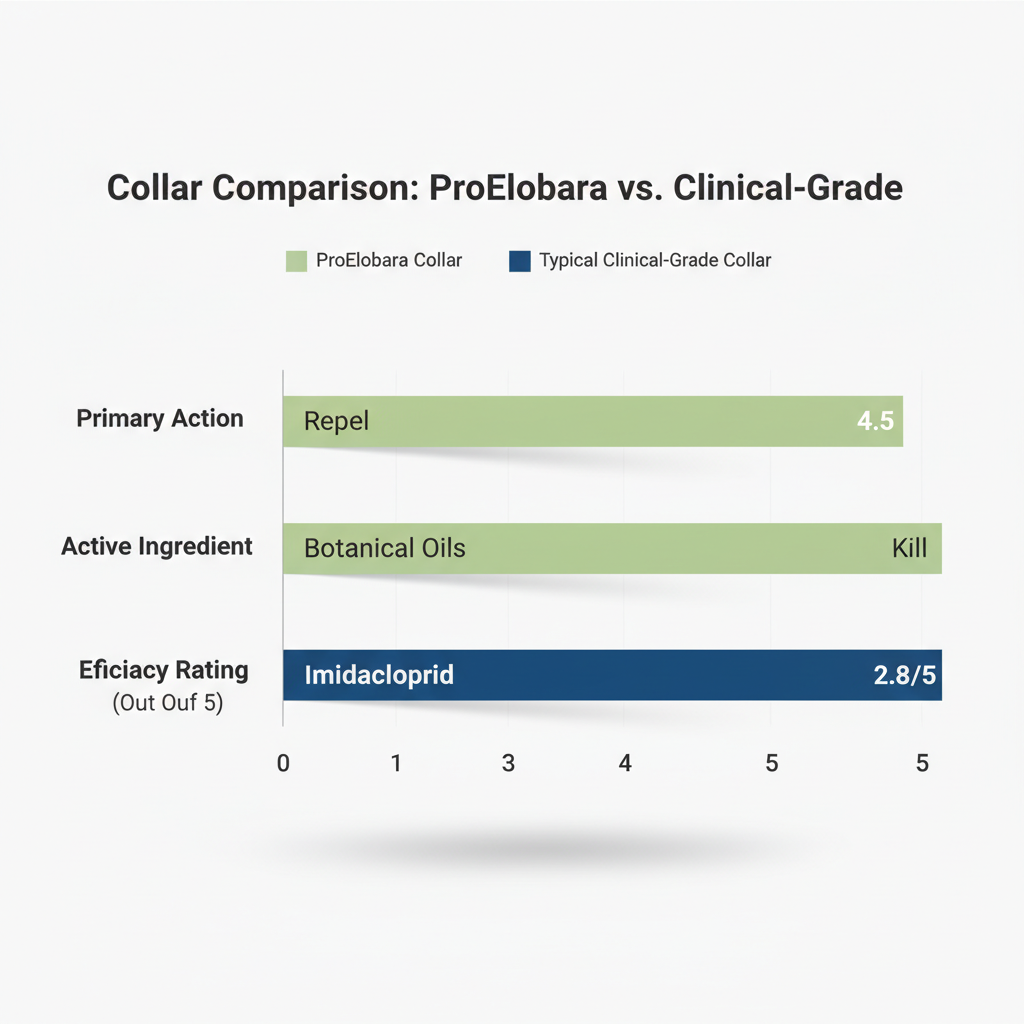Click the 2.8/5 value on the blue bar
This screenshot has height=1024, width=1024.
click(904, 675)
